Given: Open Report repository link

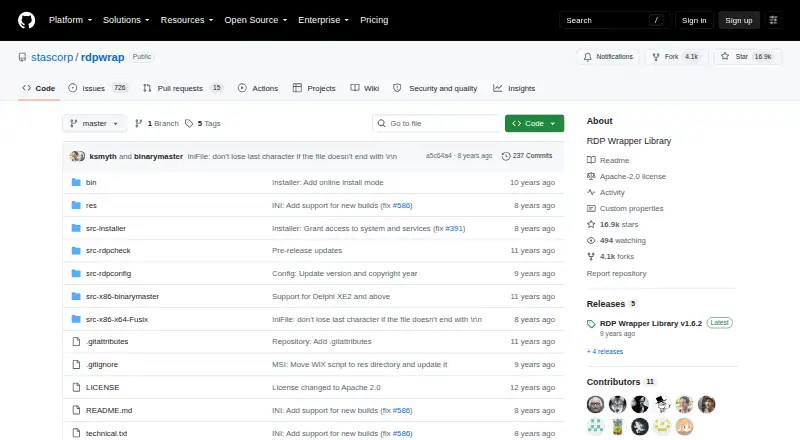Looking at the screenshot, I should (x=616, y=274).
